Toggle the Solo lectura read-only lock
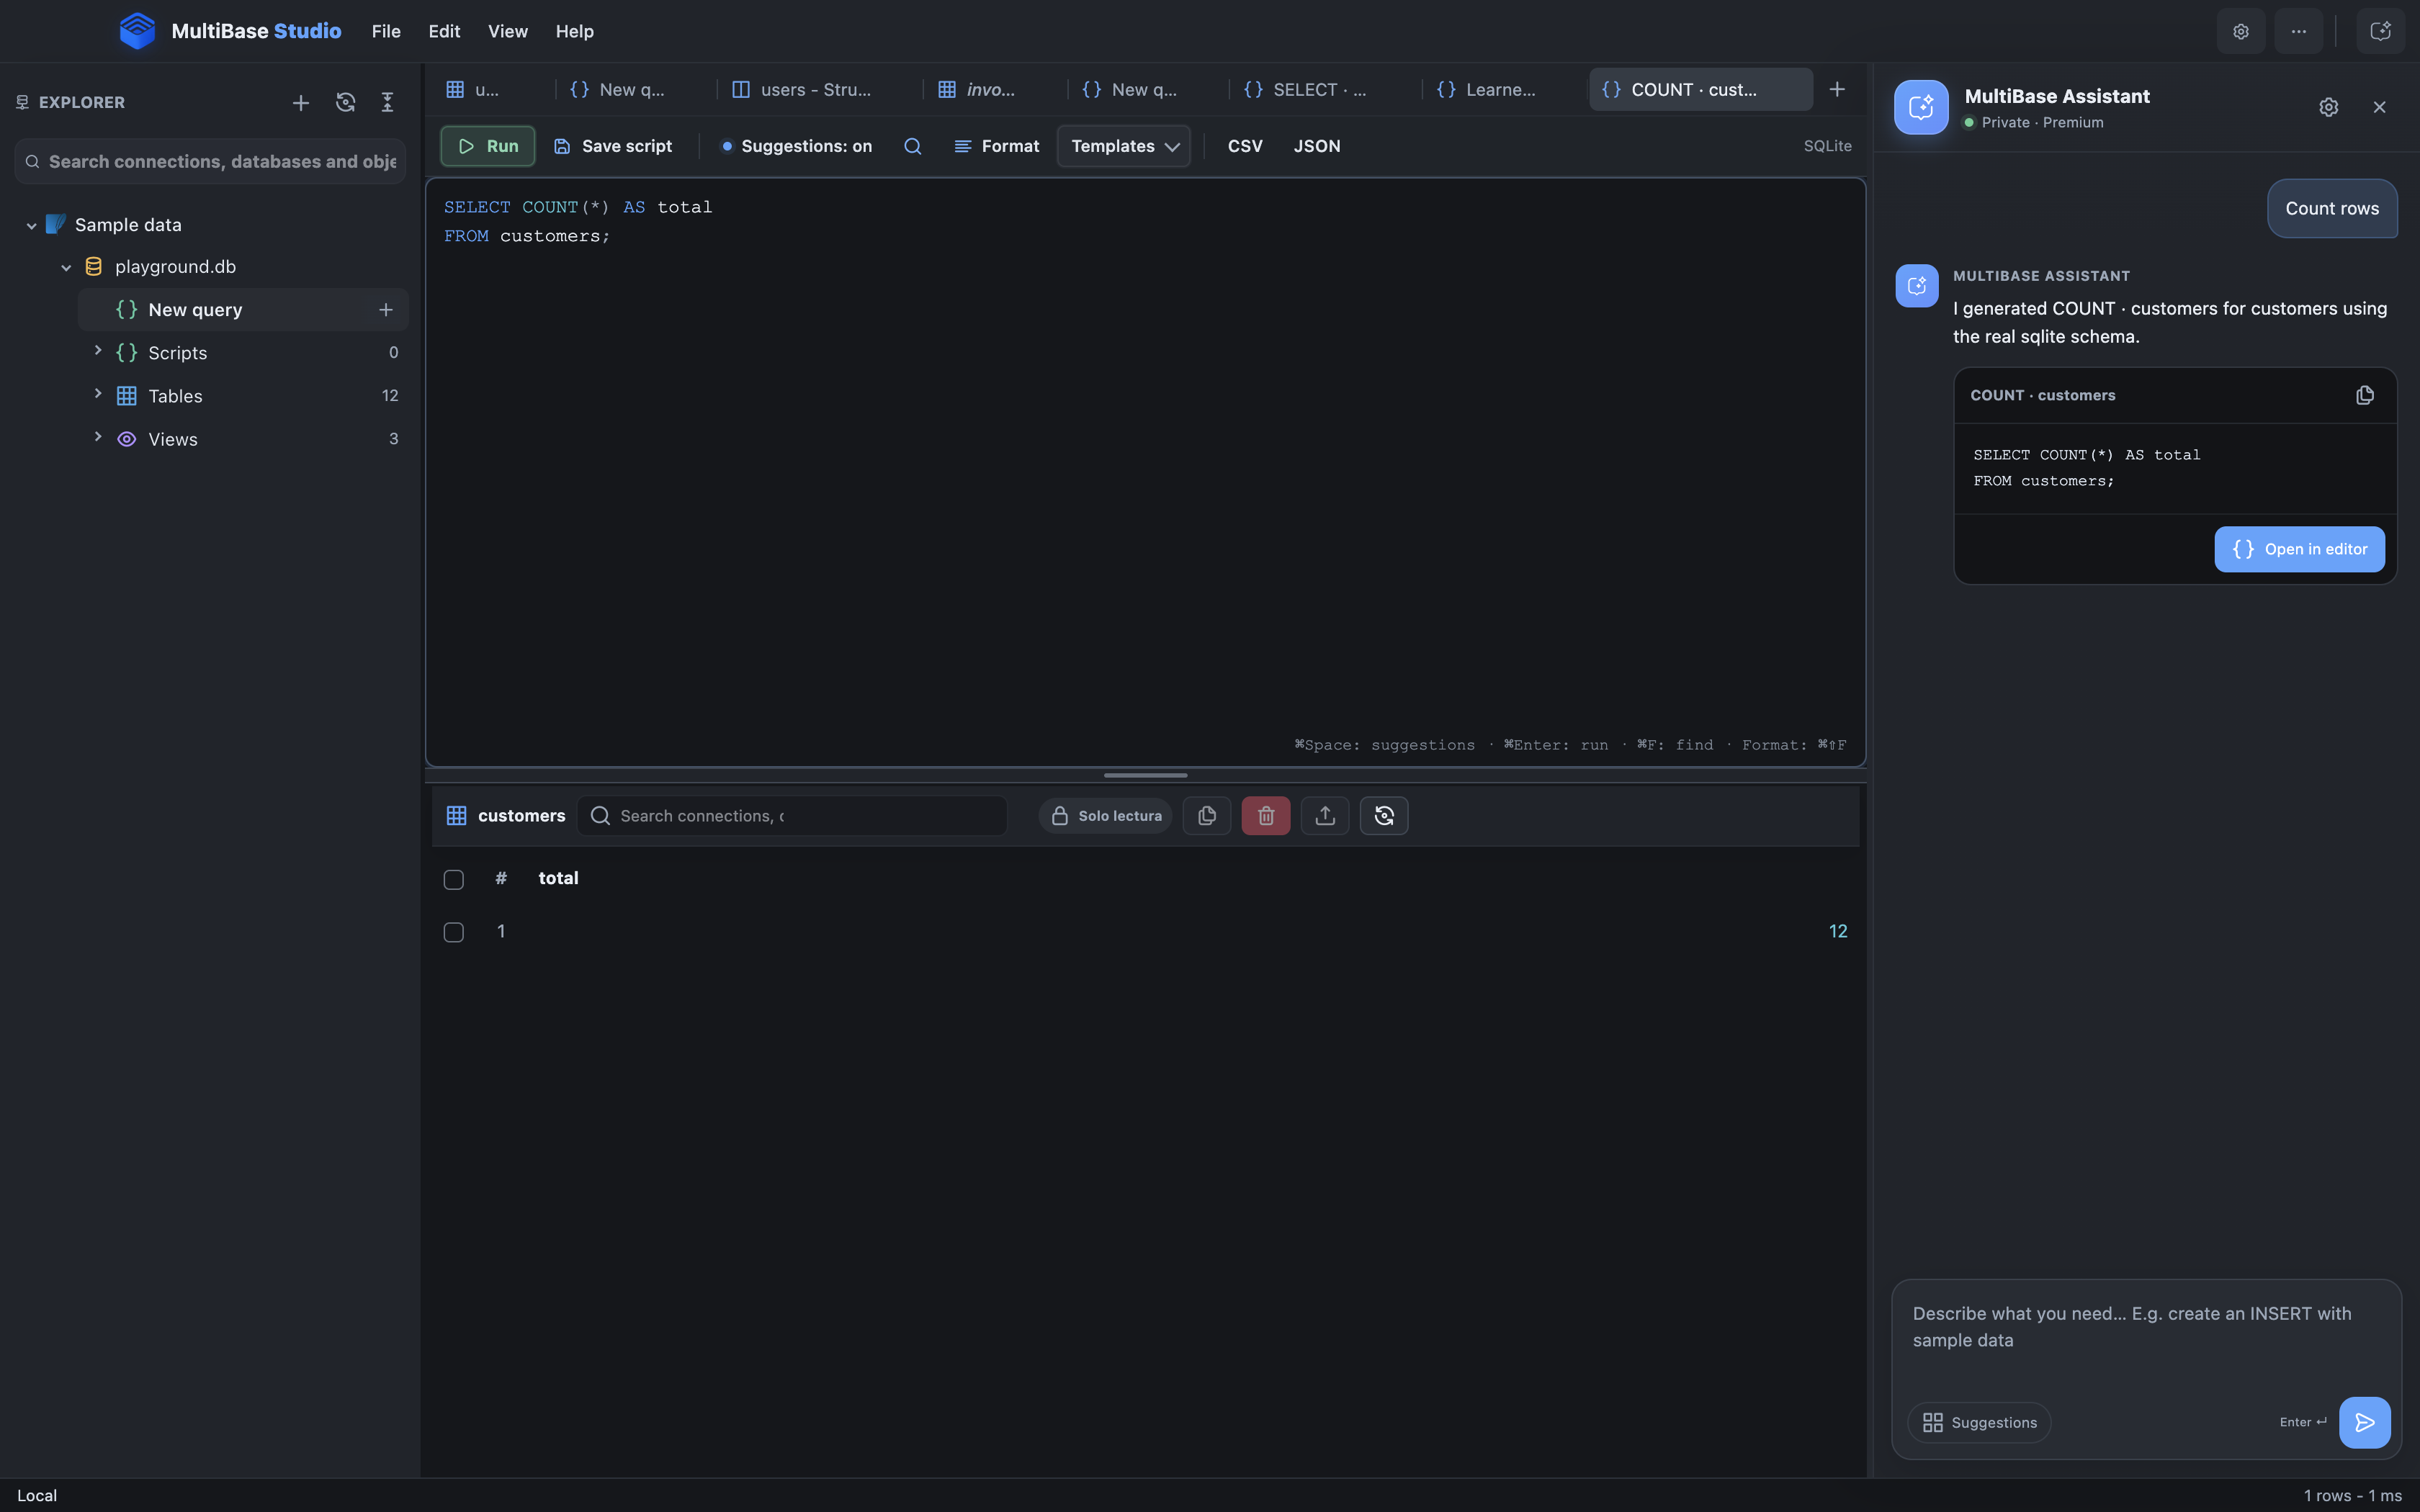 click(x=1105, y=816)
